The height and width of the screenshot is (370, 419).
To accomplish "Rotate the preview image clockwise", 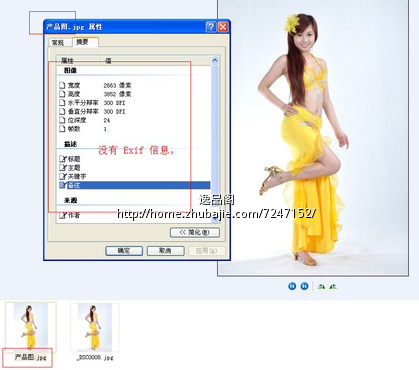I will pyautogui.click(x=321, y=286).
